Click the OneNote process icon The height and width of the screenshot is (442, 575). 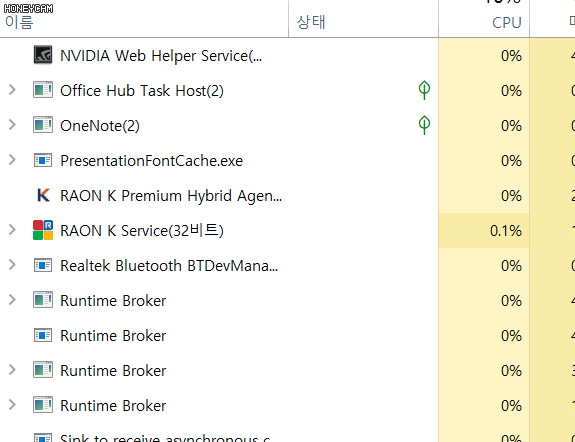(43, 125)
